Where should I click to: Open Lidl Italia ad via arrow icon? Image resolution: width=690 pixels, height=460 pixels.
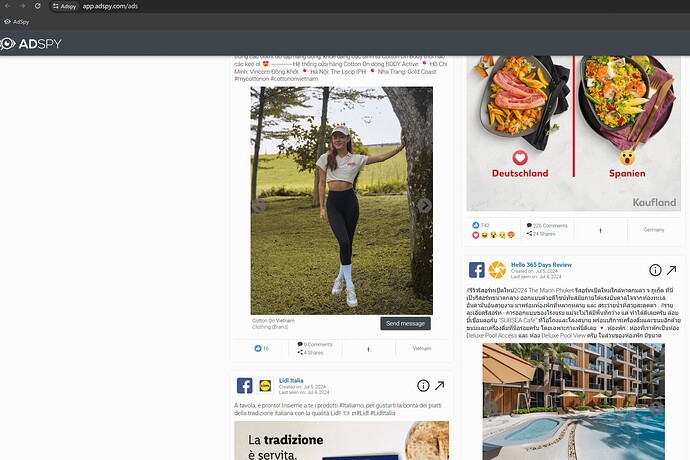(x=440, y=386)
